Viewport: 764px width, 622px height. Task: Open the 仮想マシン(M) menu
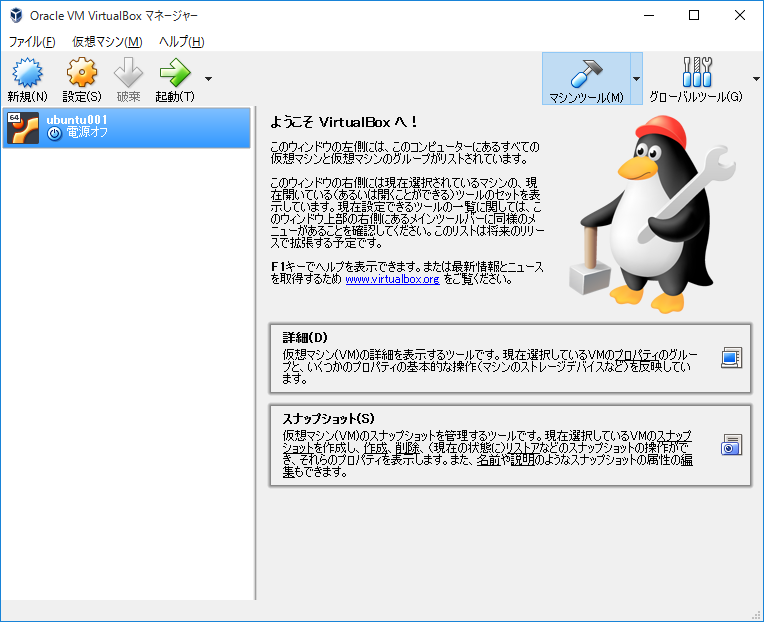[107, 42]
